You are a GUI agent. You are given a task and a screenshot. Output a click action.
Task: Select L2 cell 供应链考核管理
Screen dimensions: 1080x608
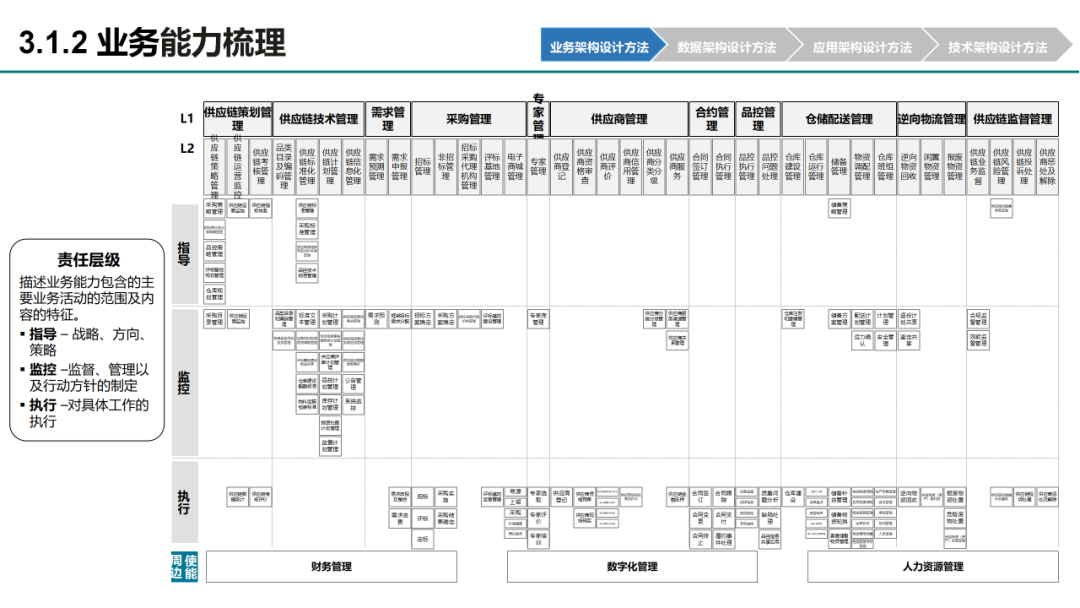click(x=260, y=167)
